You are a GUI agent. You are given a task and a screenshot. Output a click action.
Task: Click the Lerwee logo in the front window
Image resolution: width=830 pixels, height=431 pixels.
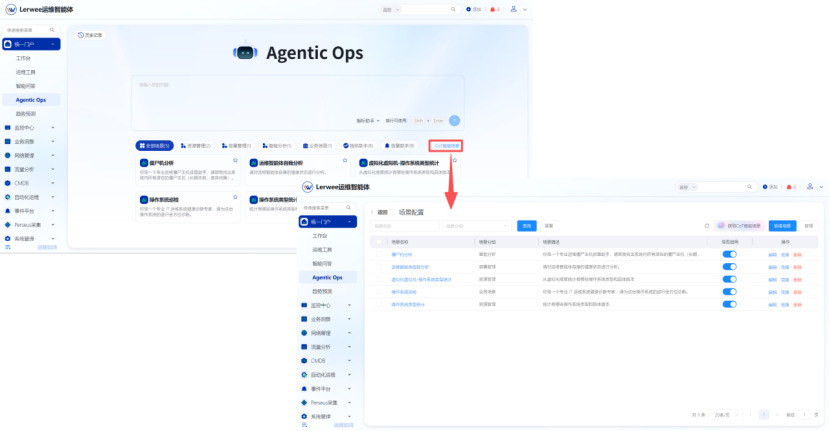coord(308,187)
